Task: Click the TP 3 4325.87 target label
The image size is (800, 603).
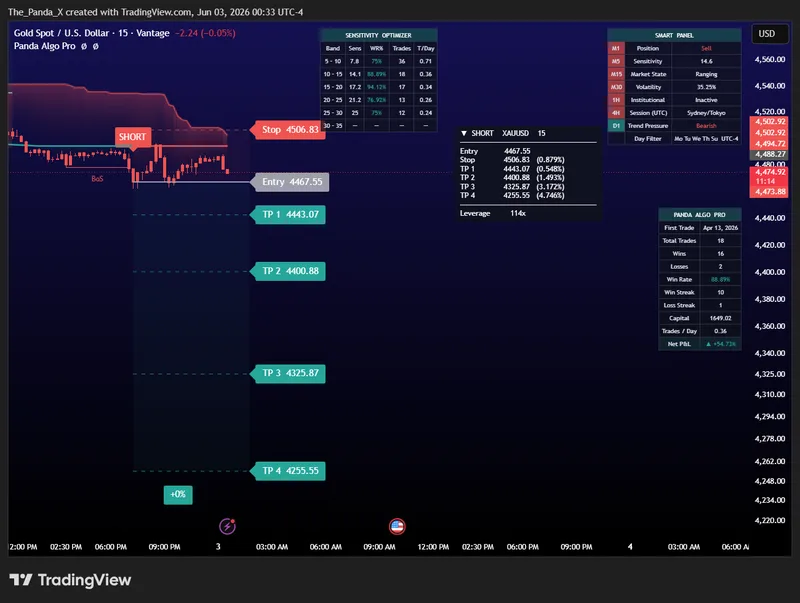Action: [290, 373]
